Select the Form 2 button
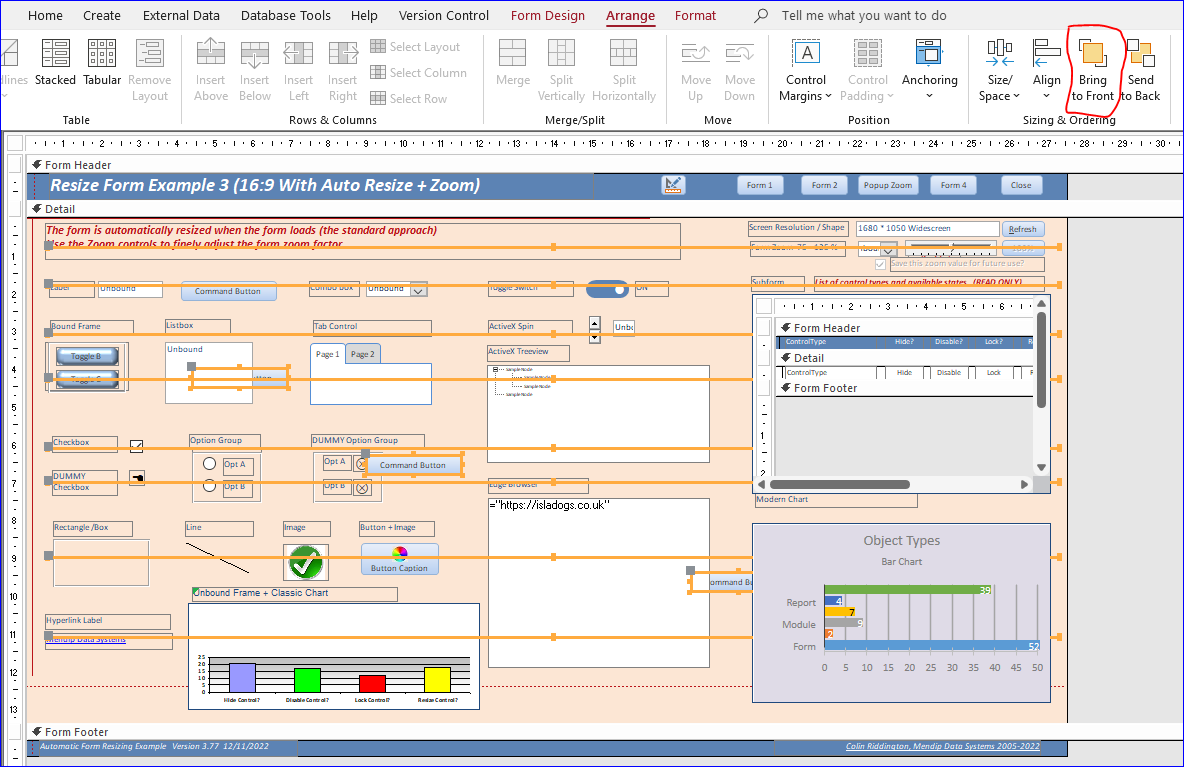This screenshot has height=767, width=1184. tap(825, 185)
